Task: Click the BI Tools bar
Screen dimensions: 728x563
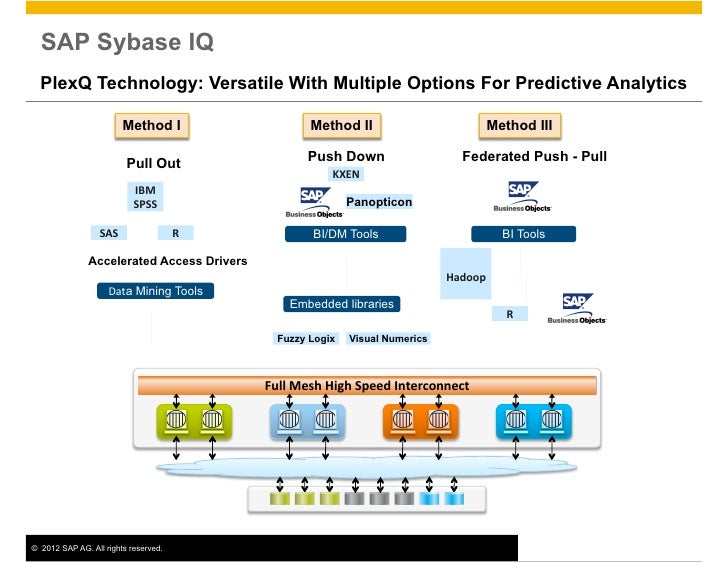Action: pos(523,234)
